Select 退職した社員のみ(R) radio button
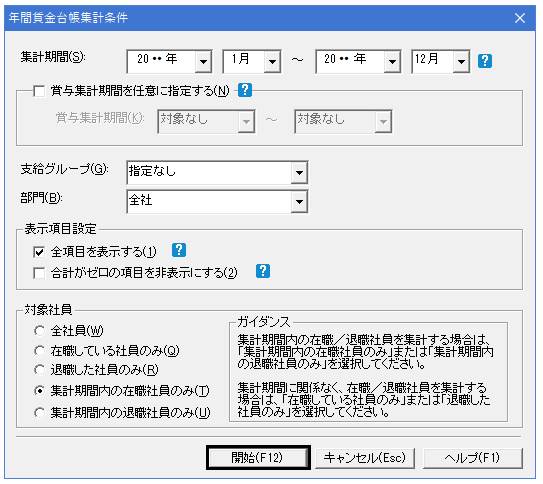The height and width of the screenshot is (484, 543). (39, 370)
